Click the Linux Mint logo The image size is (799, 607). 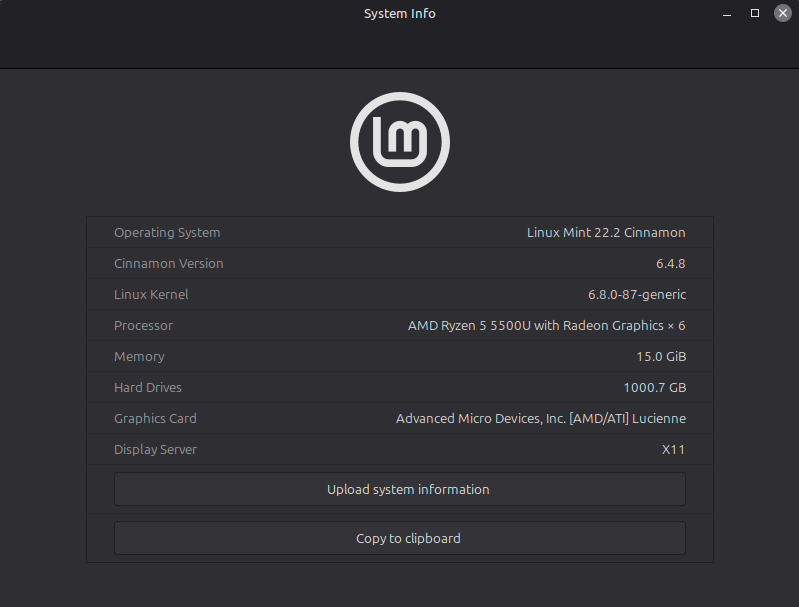400,142
